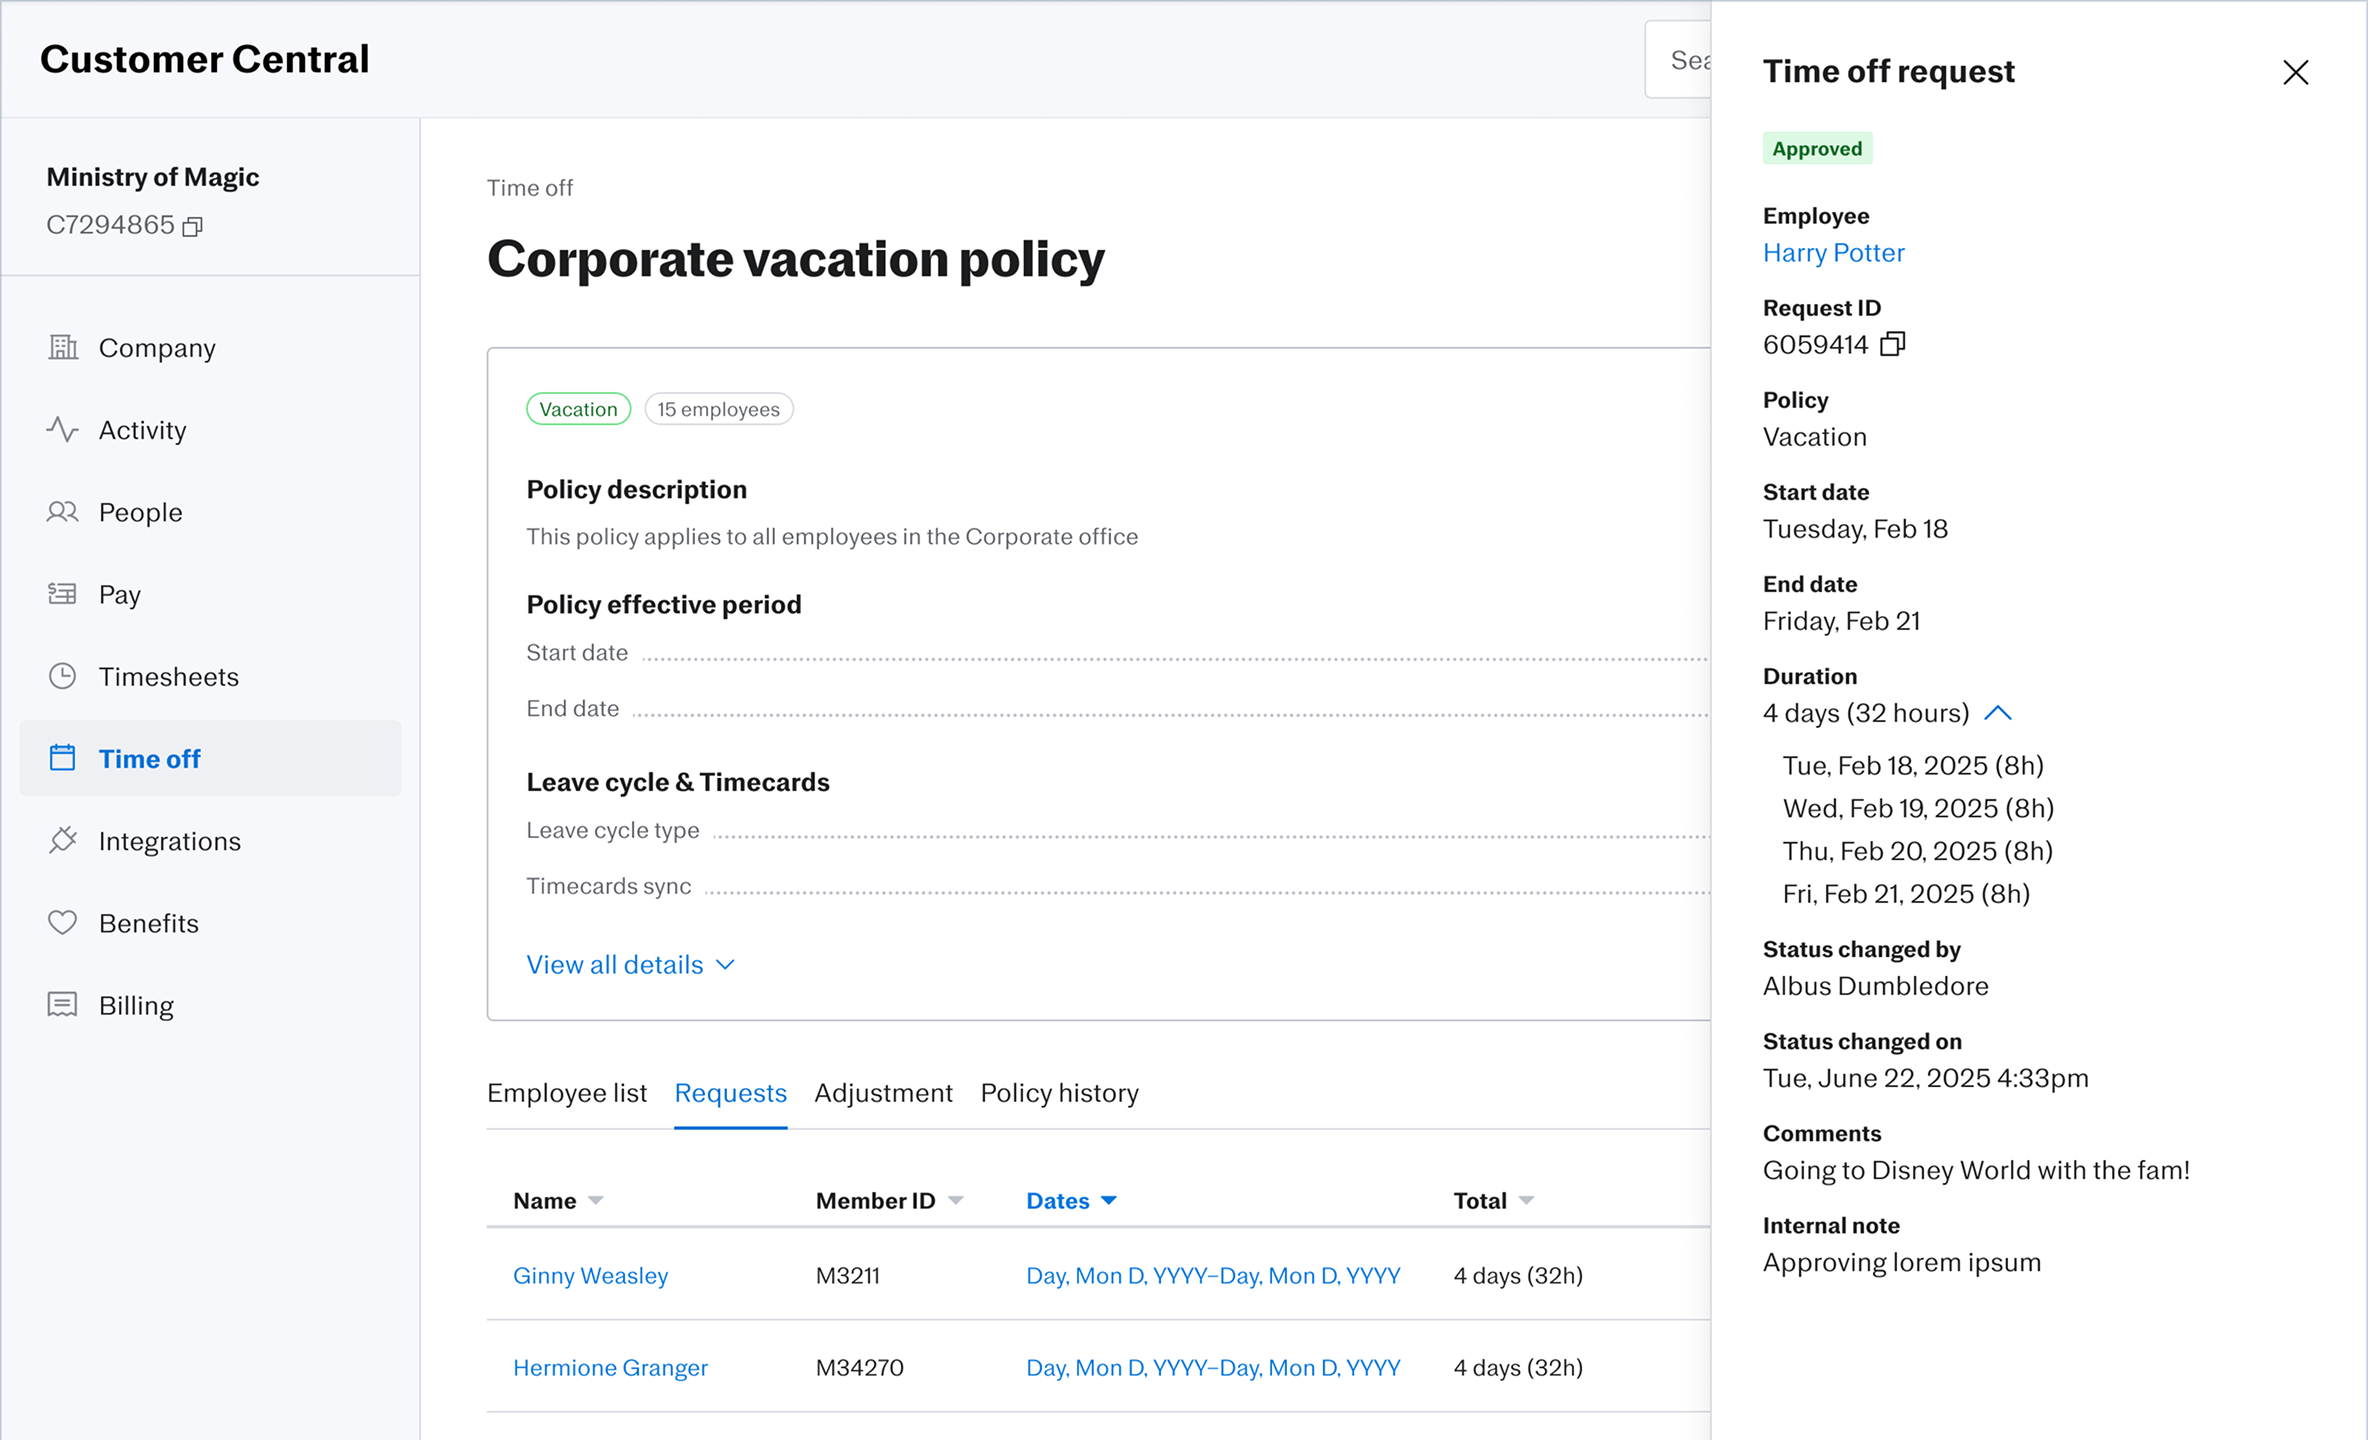Click the Company building icon in sidebar

click(63, 347)
